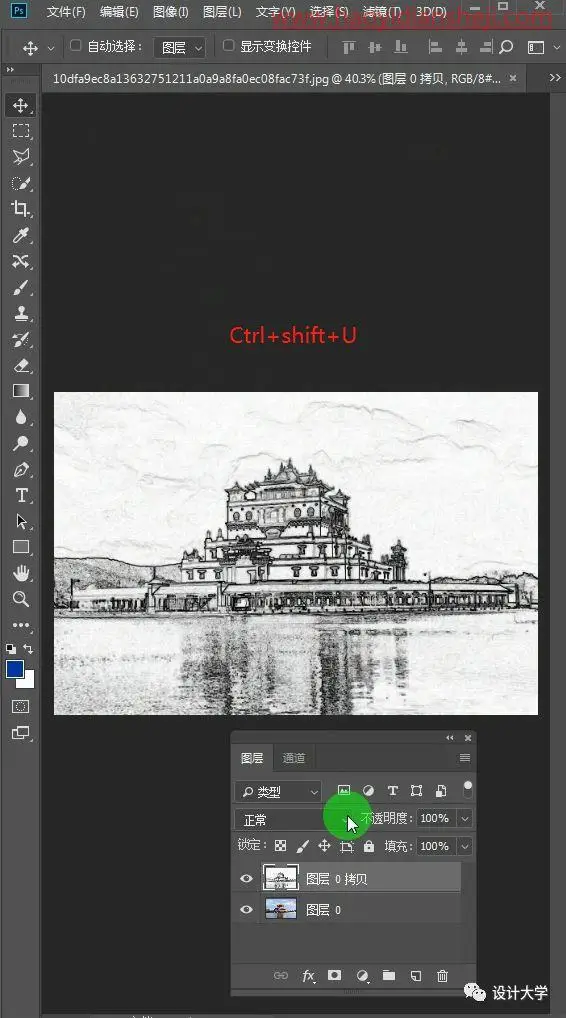Select the Zoom magnifier tool
Image resolution: width=566 pixels, height=1018 pixels.
point(21,599)
